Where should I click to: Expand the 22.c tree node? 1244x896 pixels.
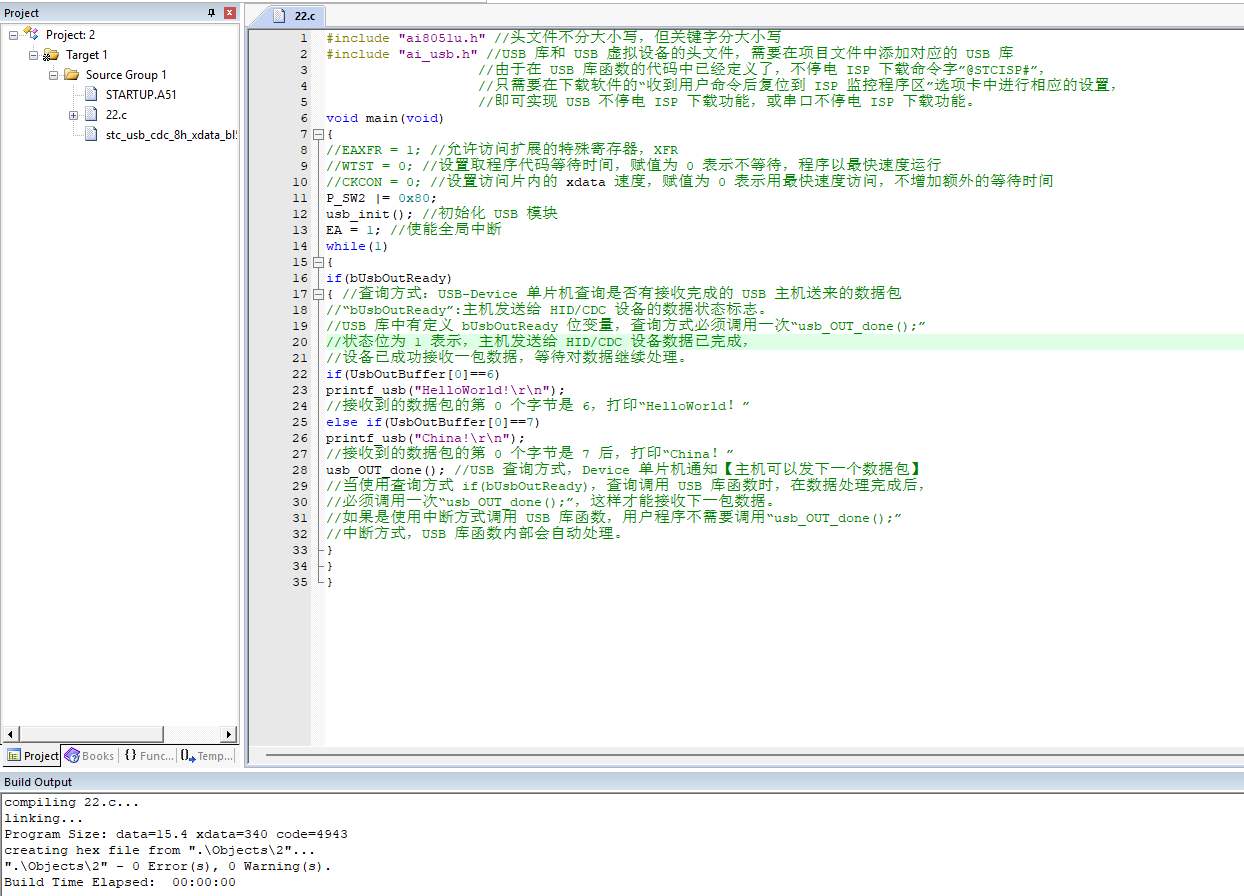[73, 115]
